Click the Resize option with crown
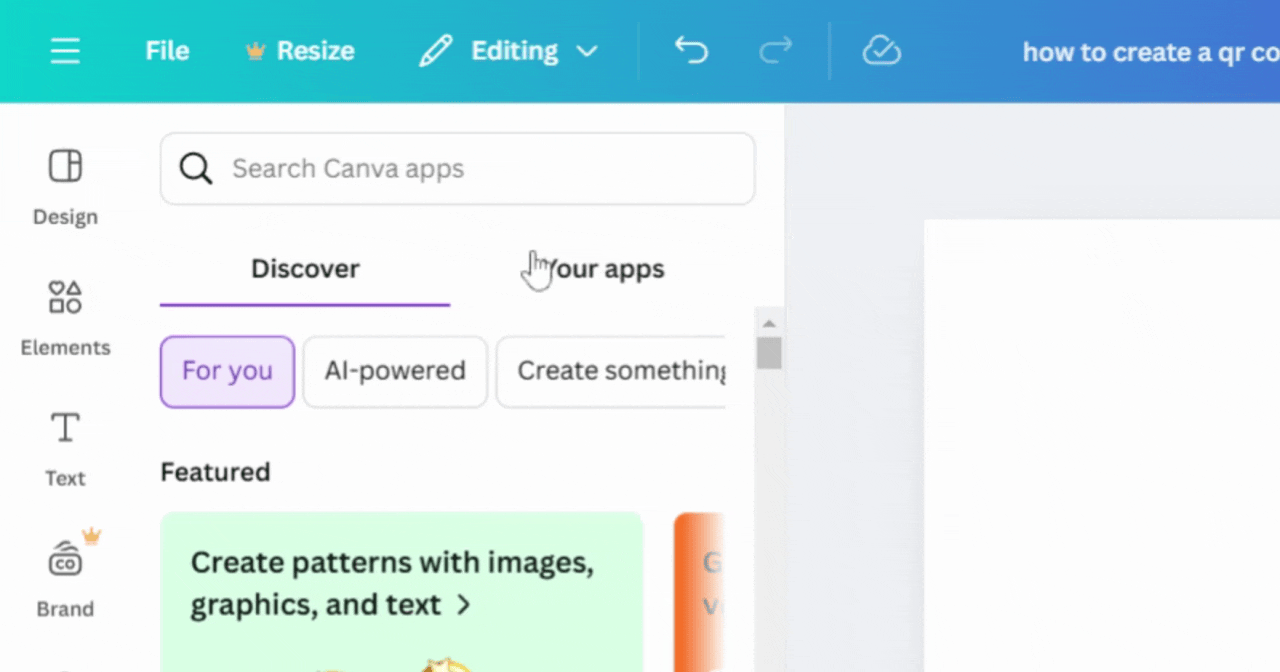The height and width of the screenshot is (672, 1280). 300,51
